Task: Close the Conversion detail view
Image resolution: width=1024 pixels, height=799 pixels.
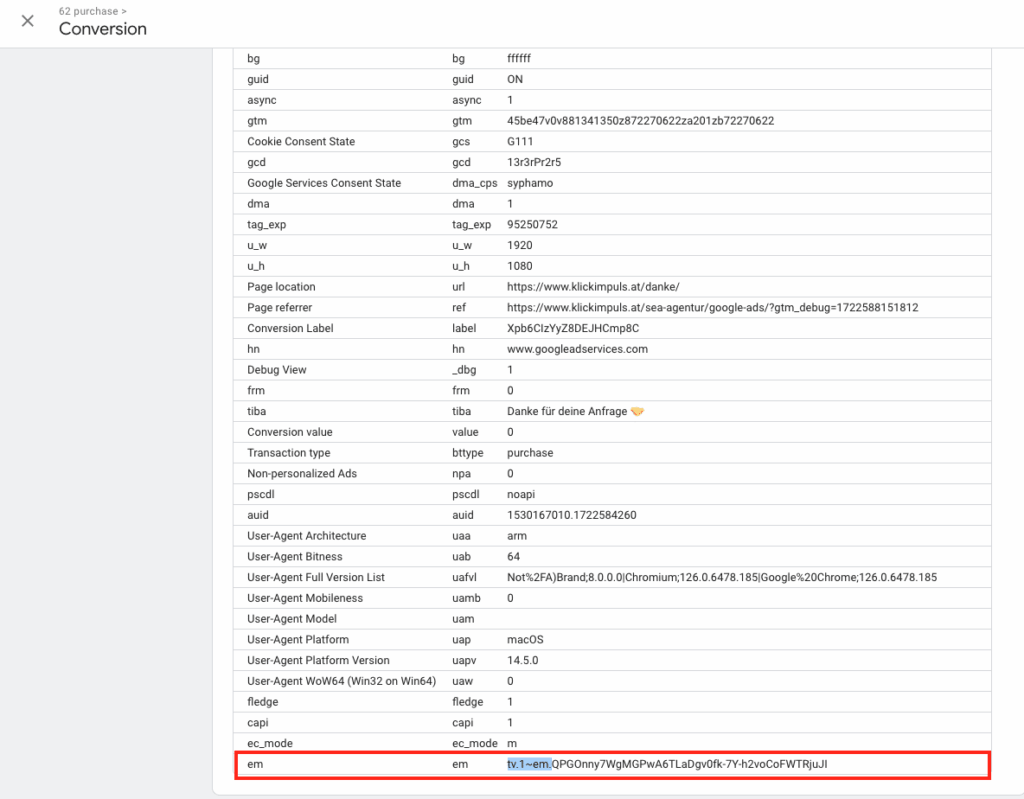Action: (x=26, y=21)
